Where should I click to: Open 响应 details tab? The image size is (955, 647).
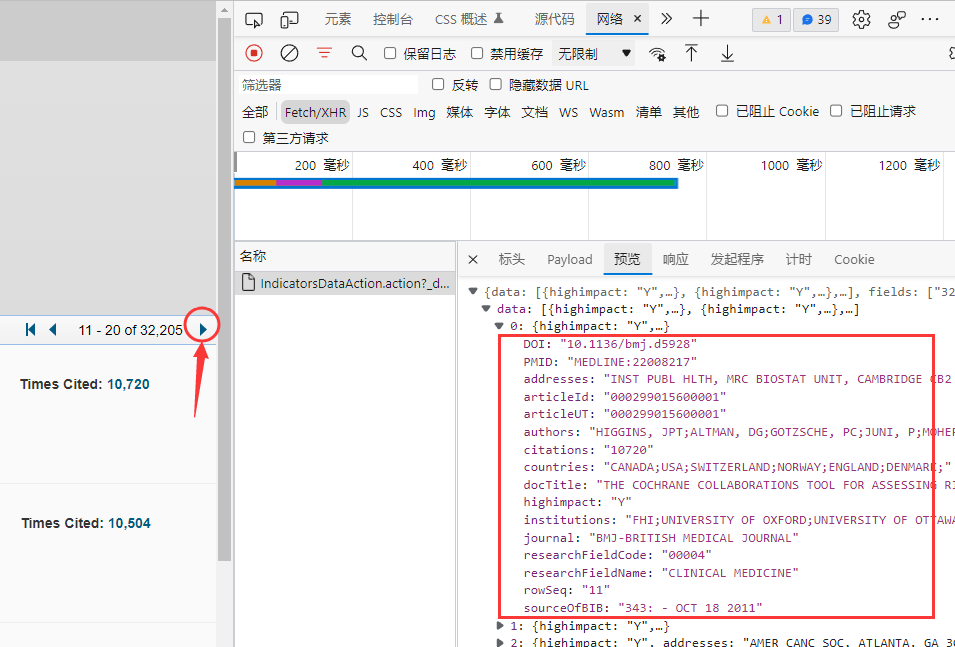tap(675, 260)
